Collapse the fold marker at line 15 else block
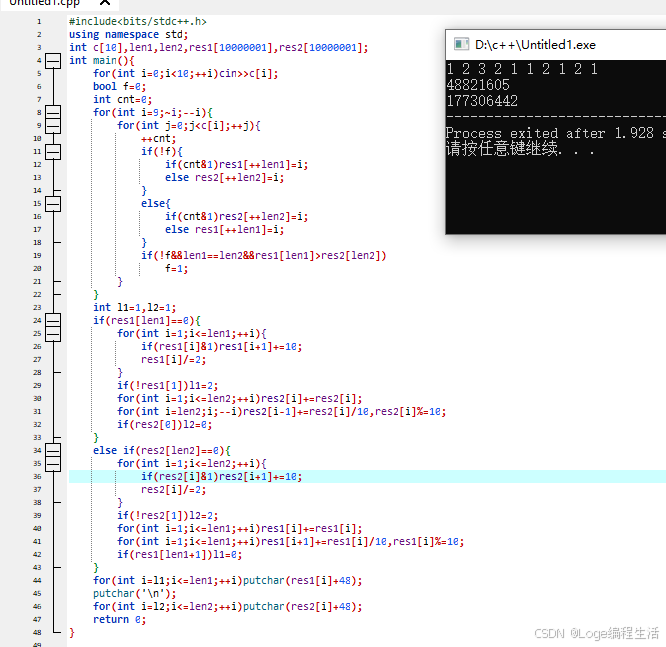 [x=53, y=204]
